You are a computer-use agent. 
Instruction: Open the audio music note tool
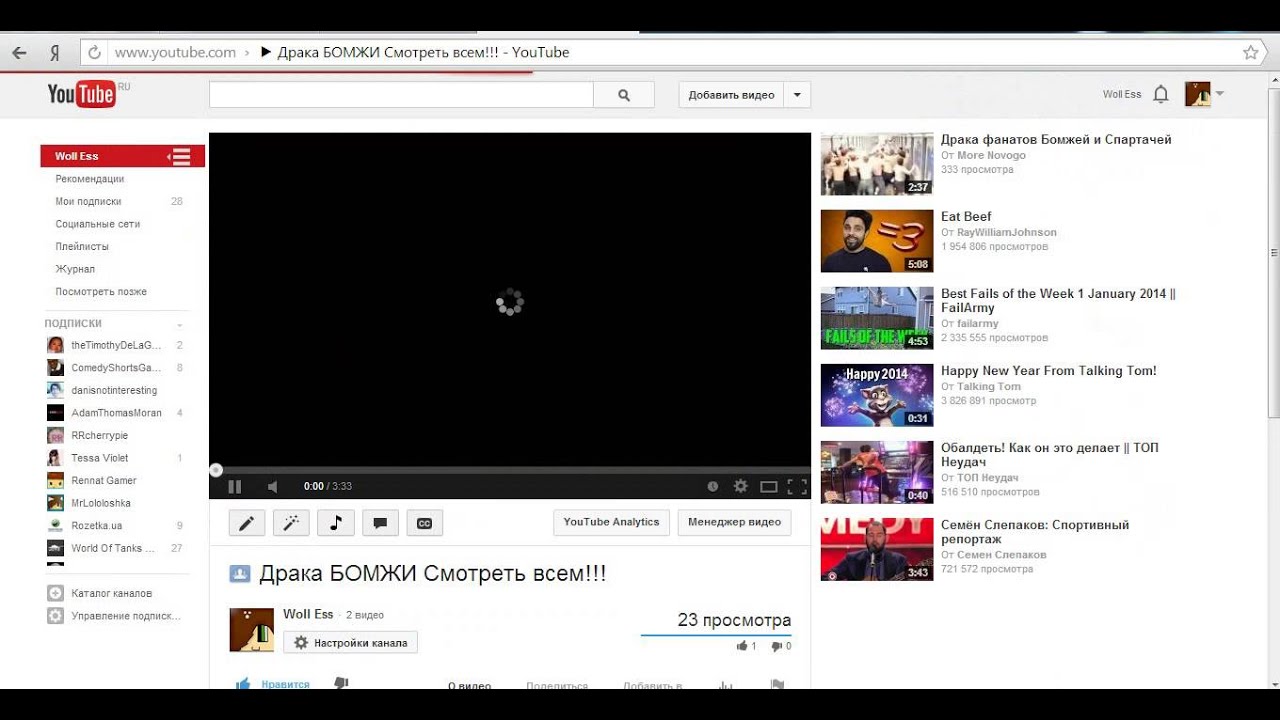coord(336,523)
